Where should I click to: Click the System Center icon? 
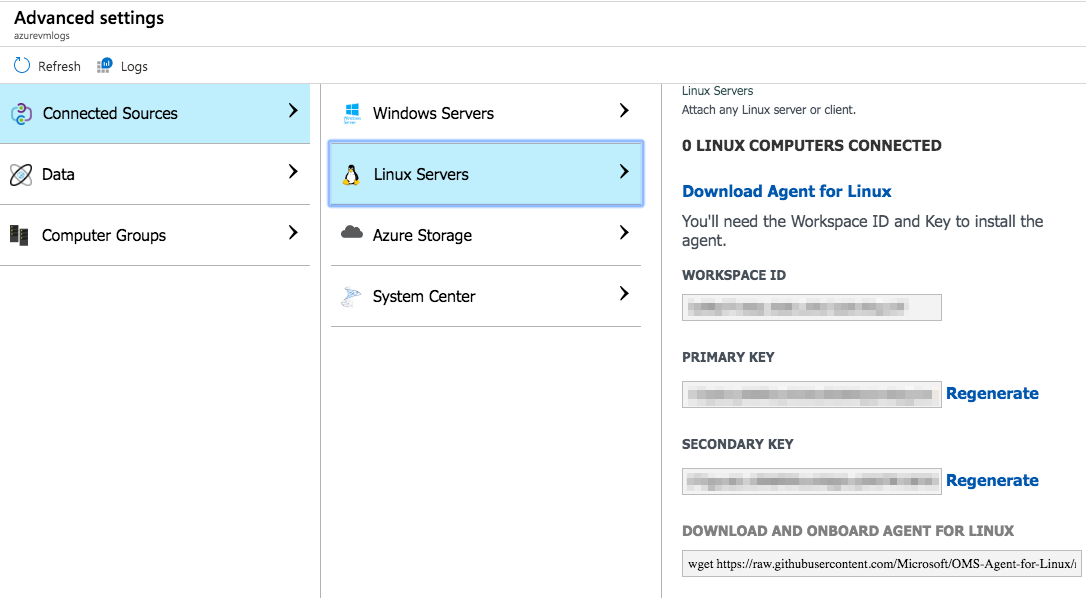point(351,297)
